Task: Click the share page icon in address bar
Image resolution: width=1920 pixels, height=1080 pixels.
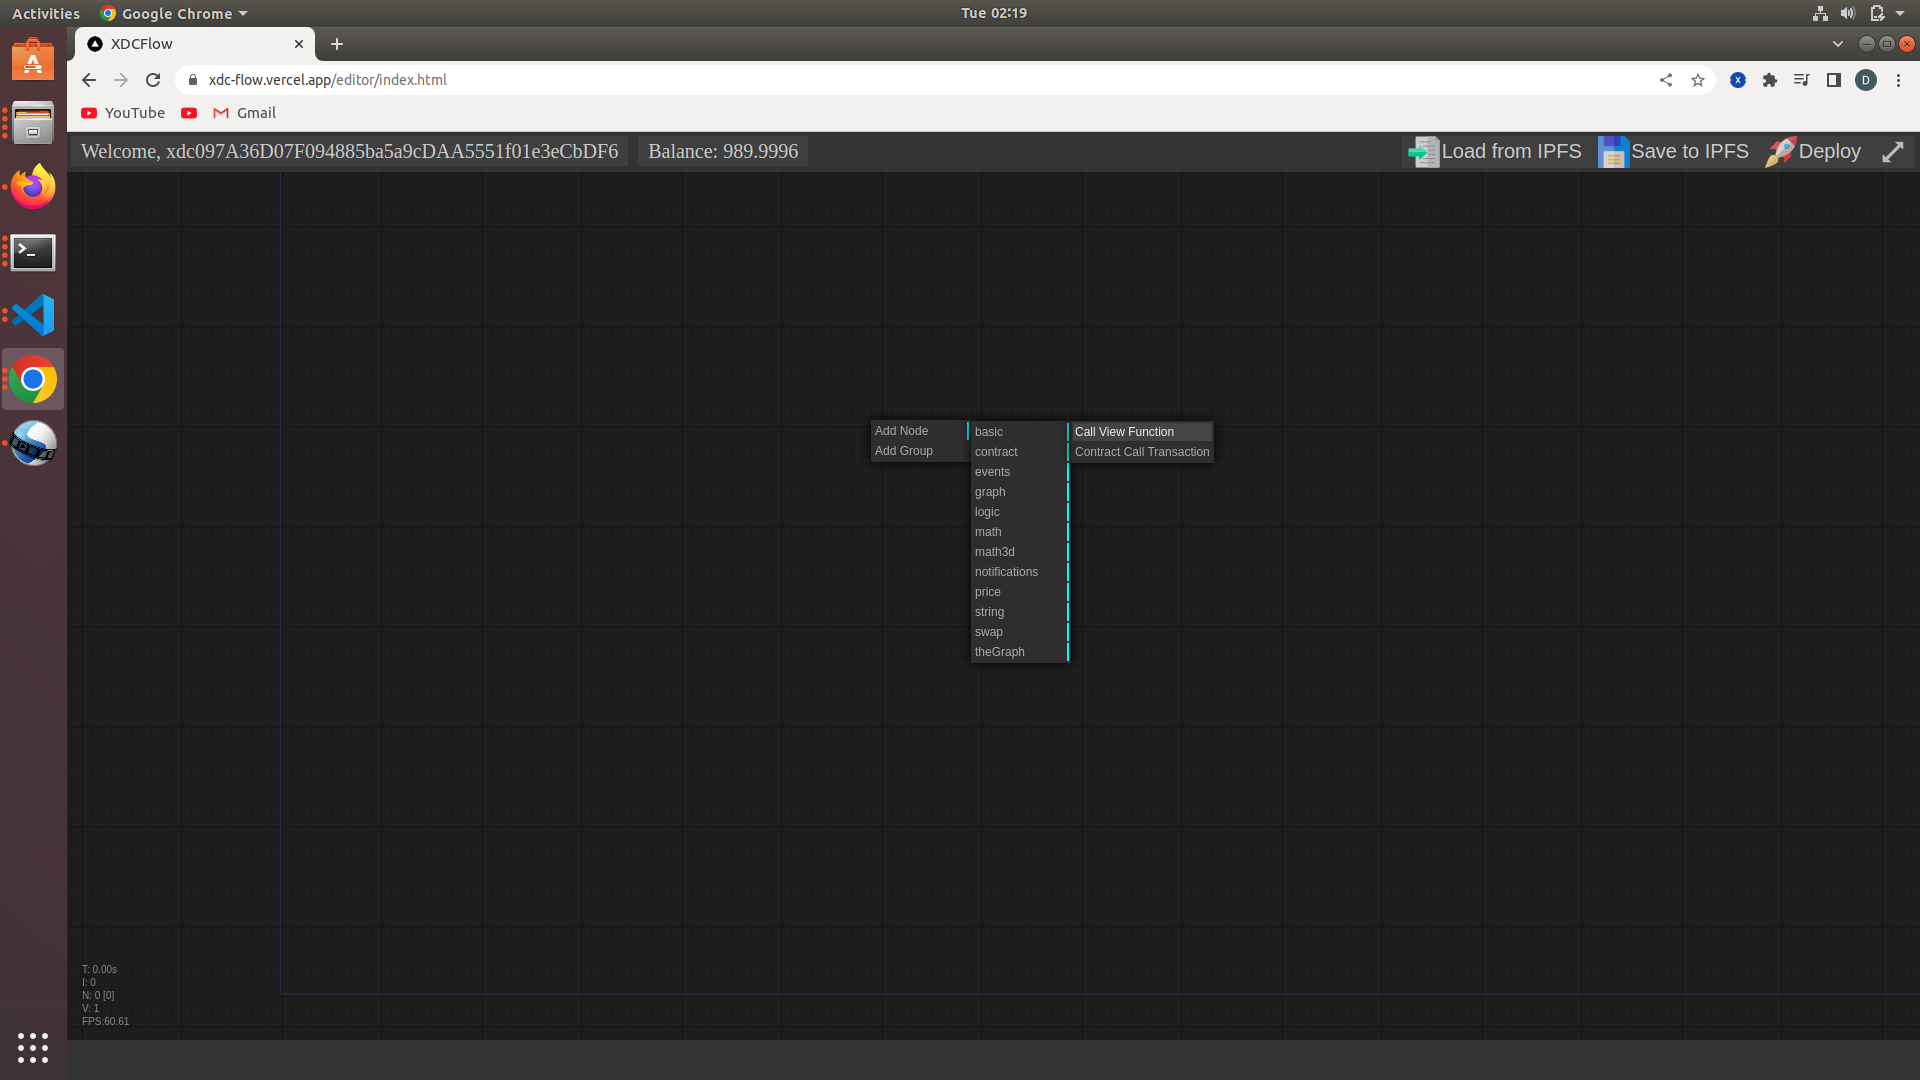Action: tap(1666, 80)
